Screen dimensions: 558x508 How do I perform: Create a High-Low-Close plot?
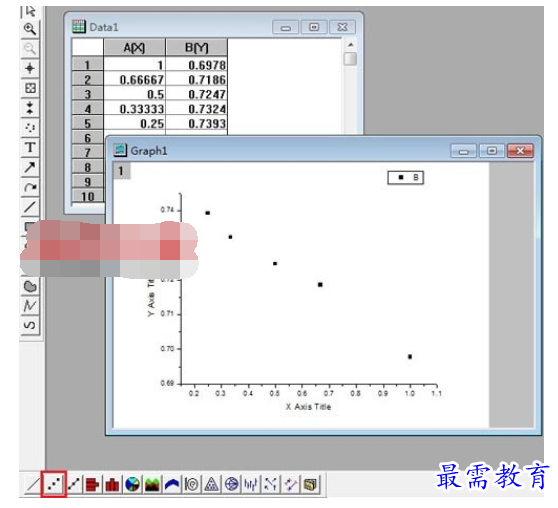(x=251, y=485)
